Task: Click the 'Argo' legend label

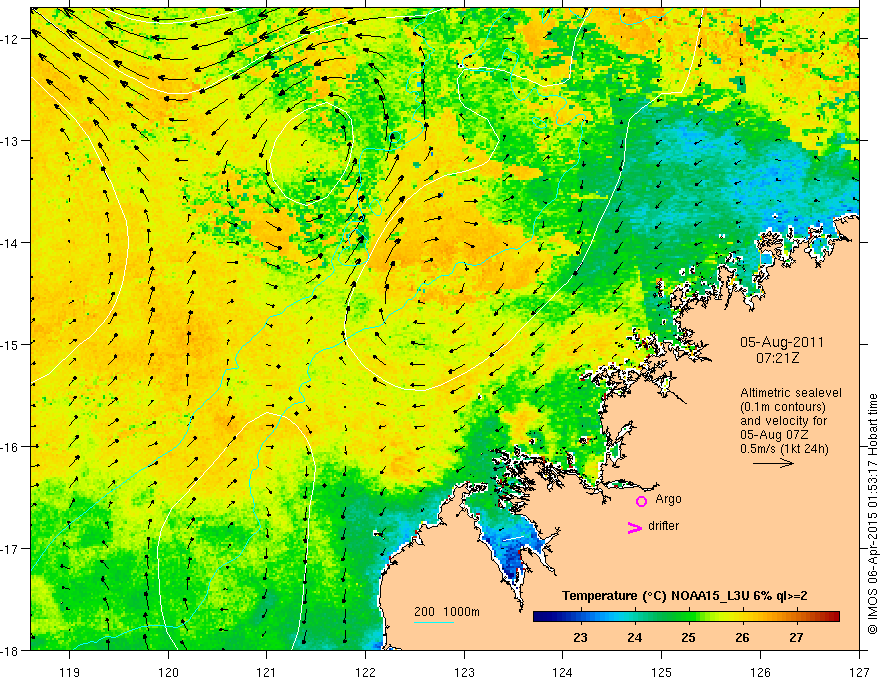Action: click(668, 499)
